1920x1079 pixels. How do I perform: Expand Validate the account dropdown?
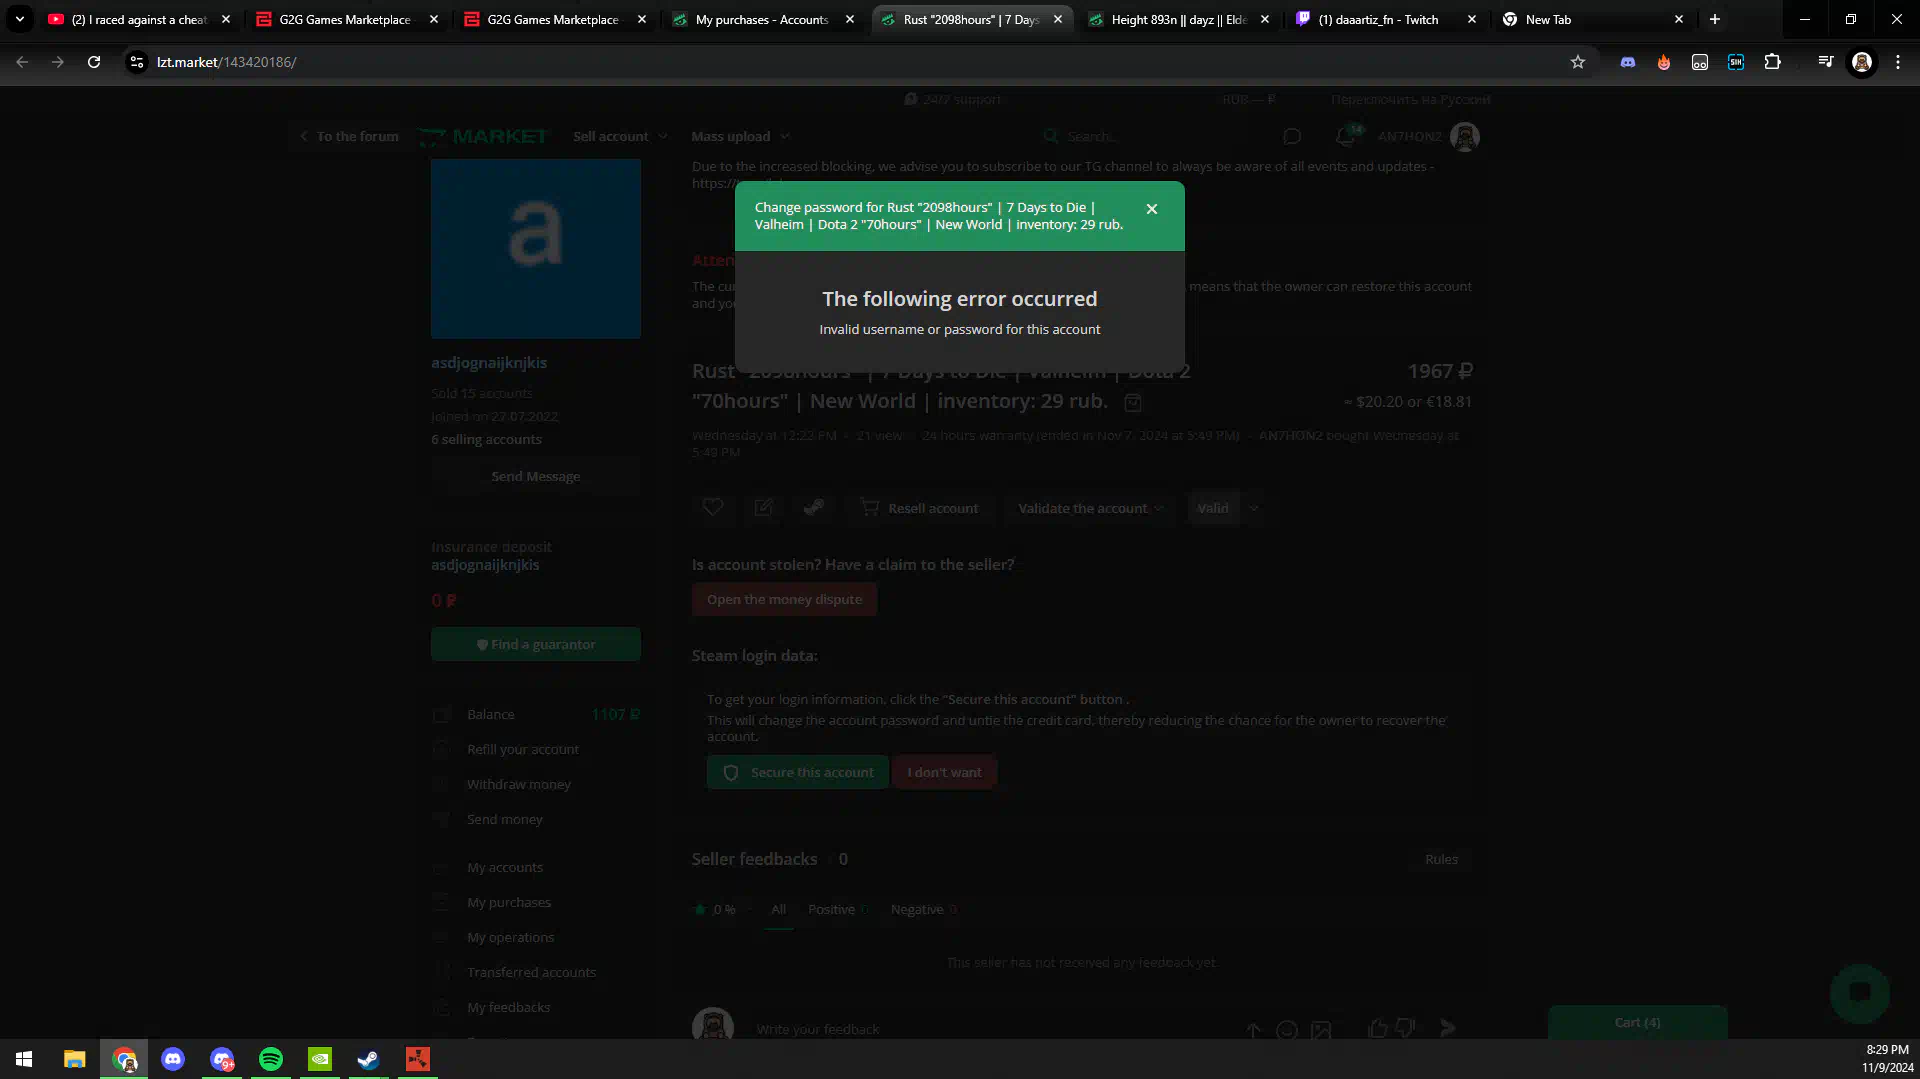(1091, 508)
